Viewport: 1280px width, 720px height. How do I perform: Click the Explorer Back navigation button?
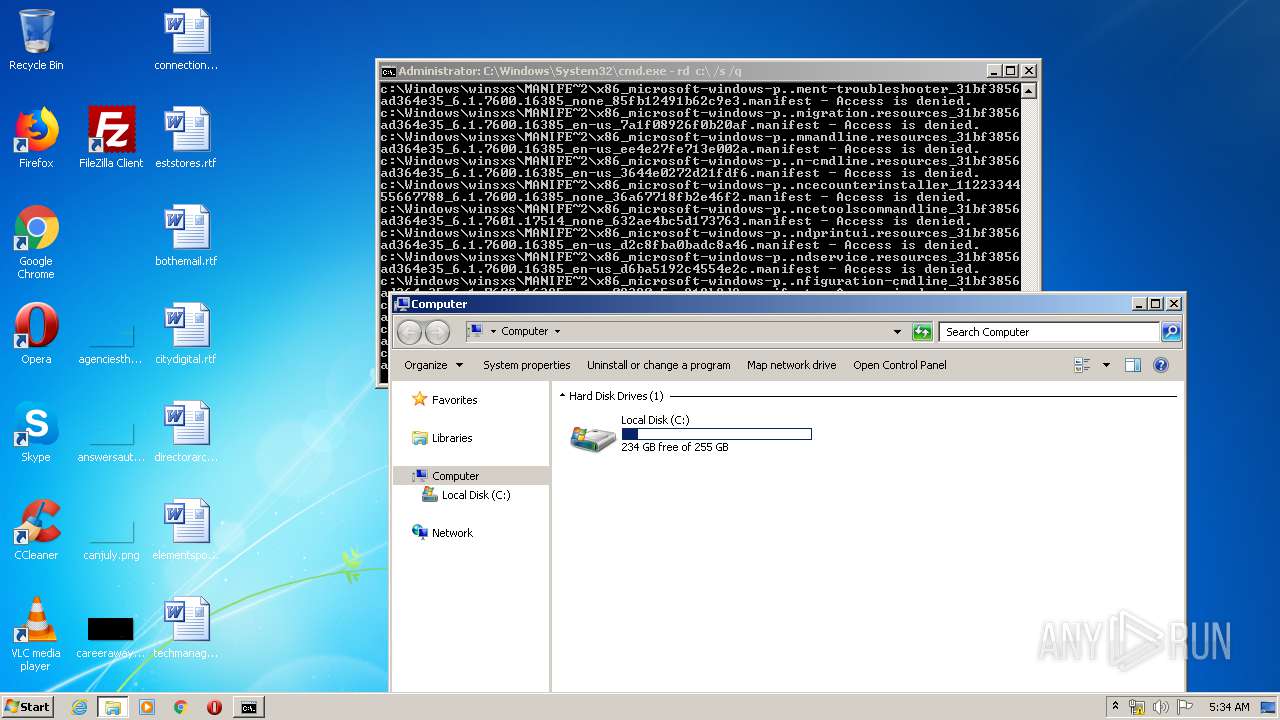[x=409, y=332]
